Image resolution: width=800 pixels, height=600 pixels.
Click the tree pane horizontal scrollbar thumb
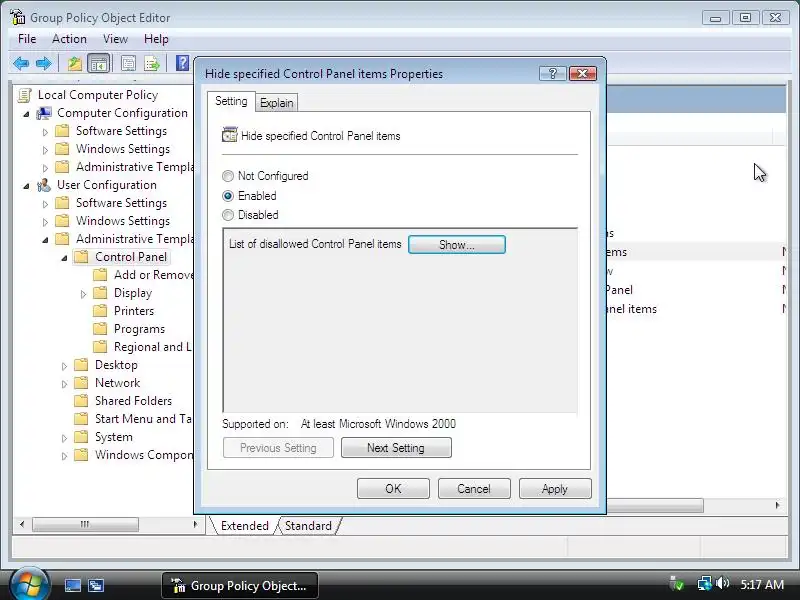pos(85,524)
